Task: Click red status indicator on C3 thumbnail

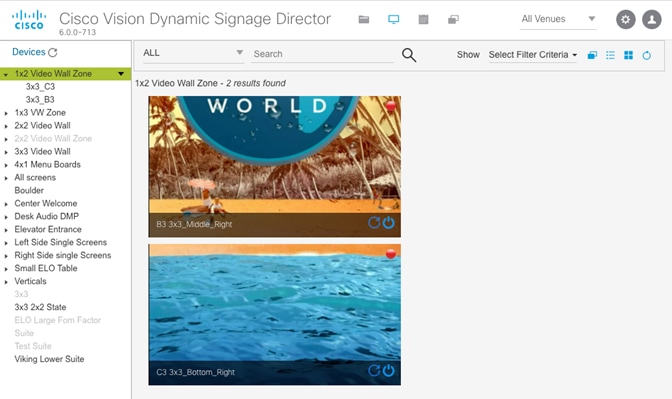Action: coord(390,254)
